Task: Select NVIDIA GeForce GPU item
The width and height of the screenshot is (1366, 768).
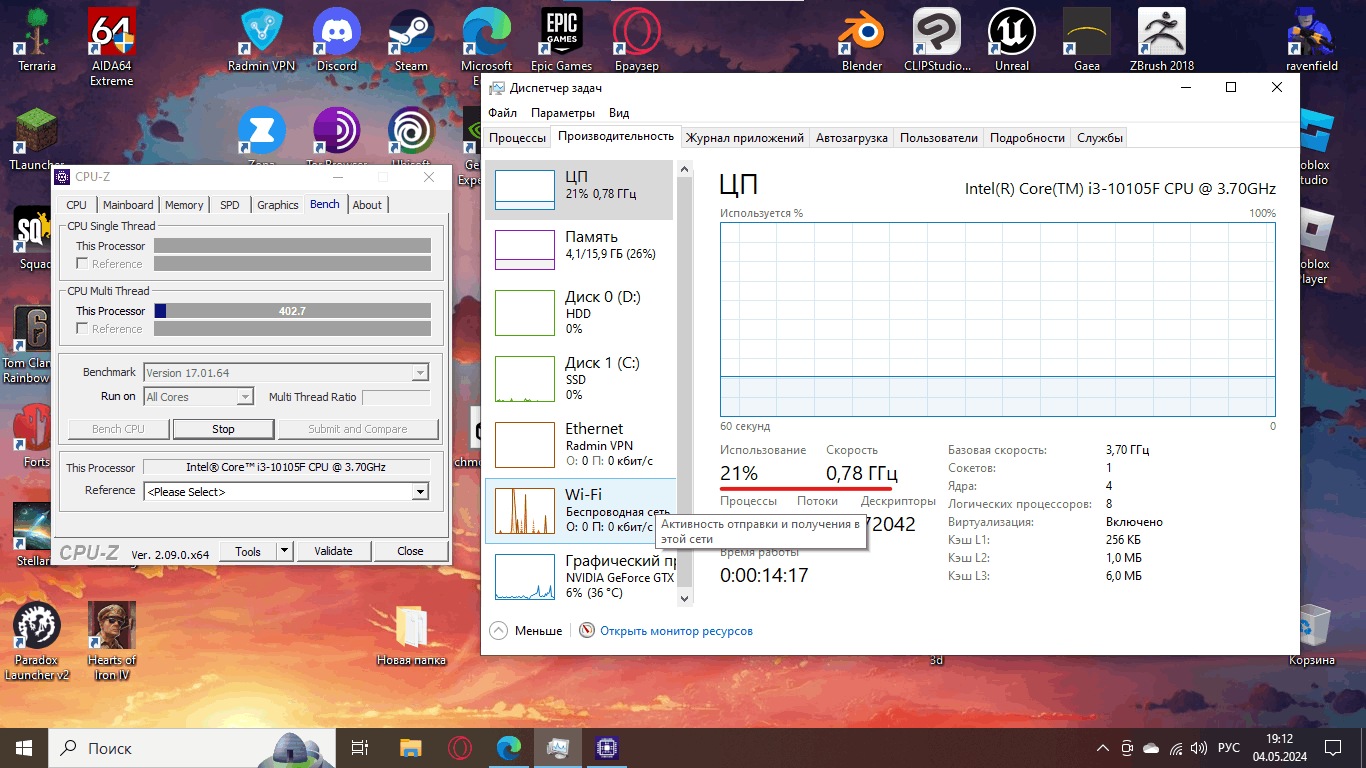Action: click(x=579, y=576)
